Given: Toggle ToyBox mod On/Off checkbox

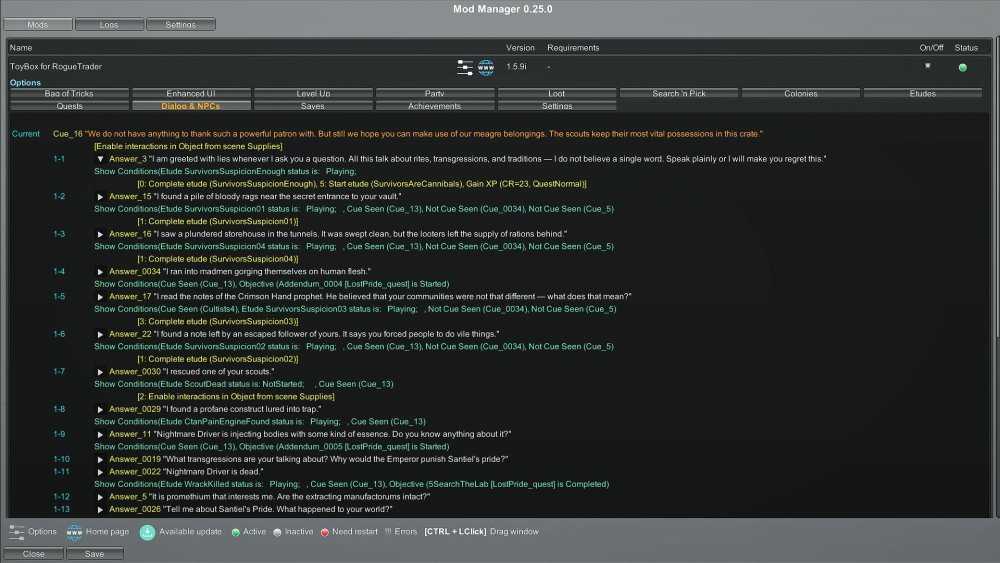Looking at the screenshot, I should [927, 66].
